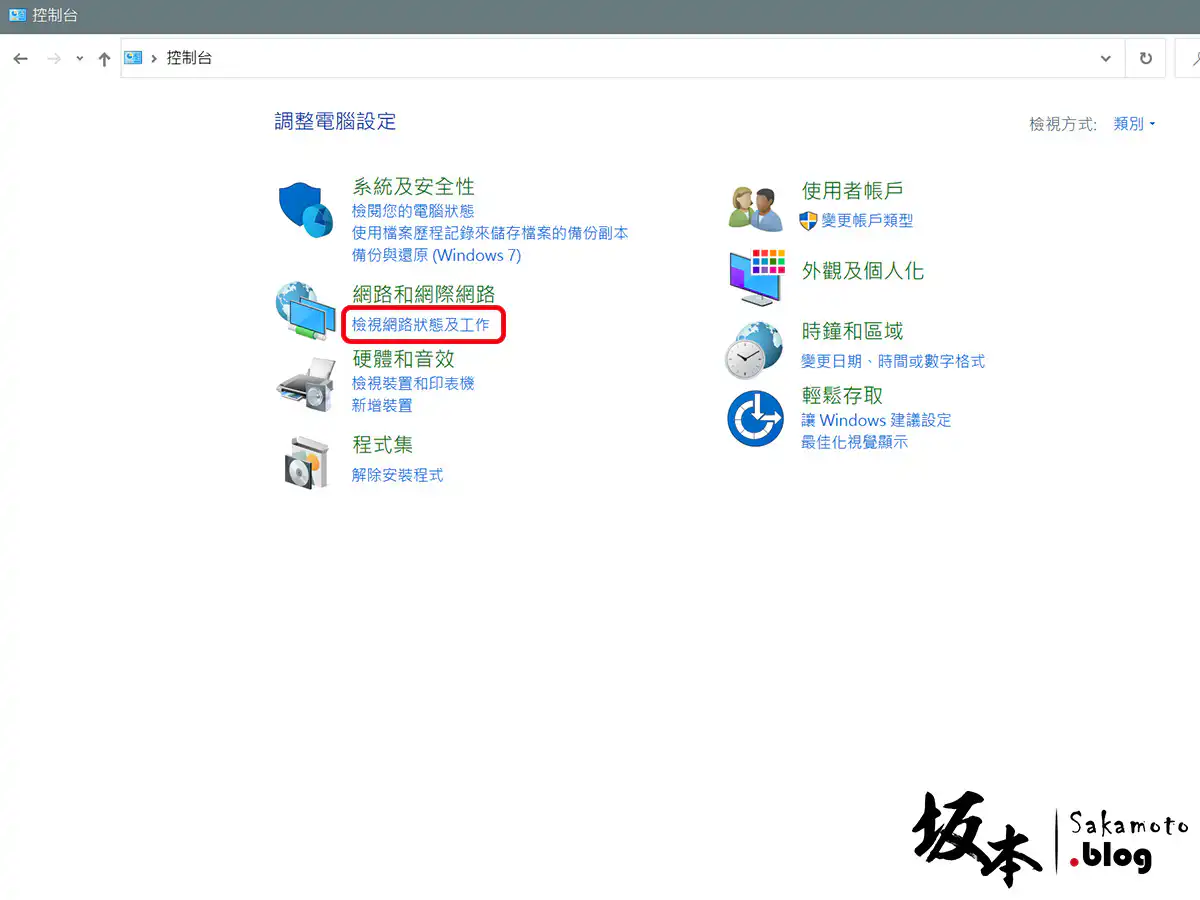
Task: Open the 解除安裝程式 link
Action: coord(397,475)
